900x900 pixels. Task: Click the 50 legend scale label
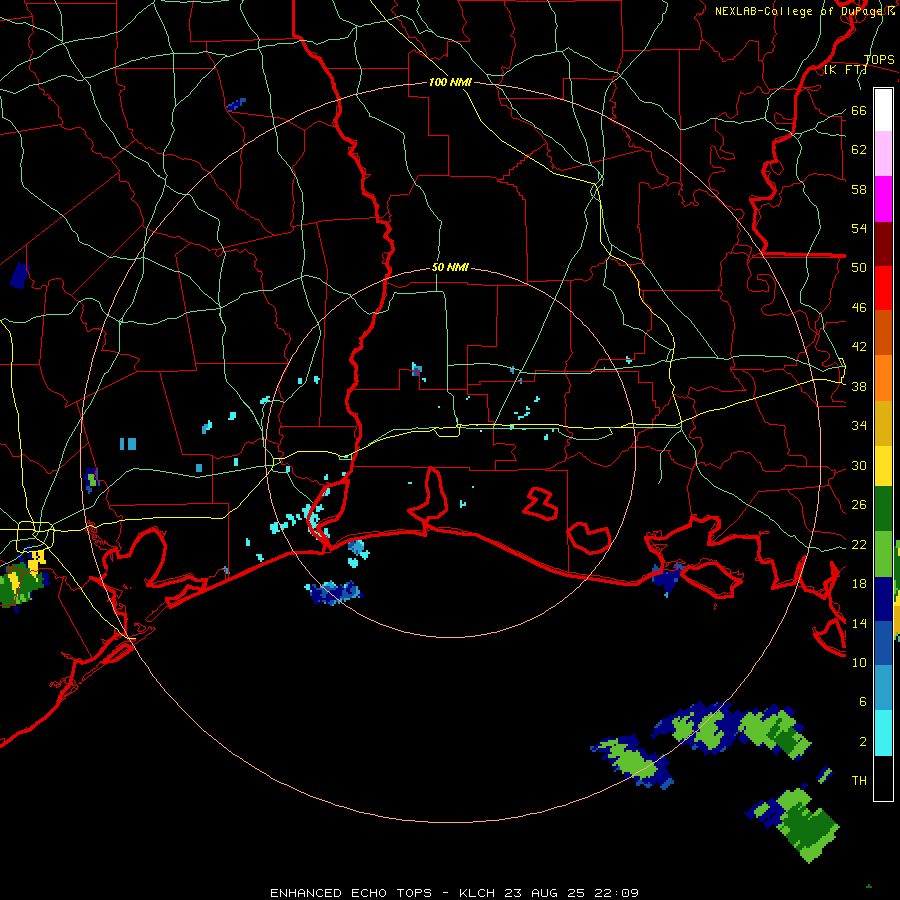[x=859, y=268]
